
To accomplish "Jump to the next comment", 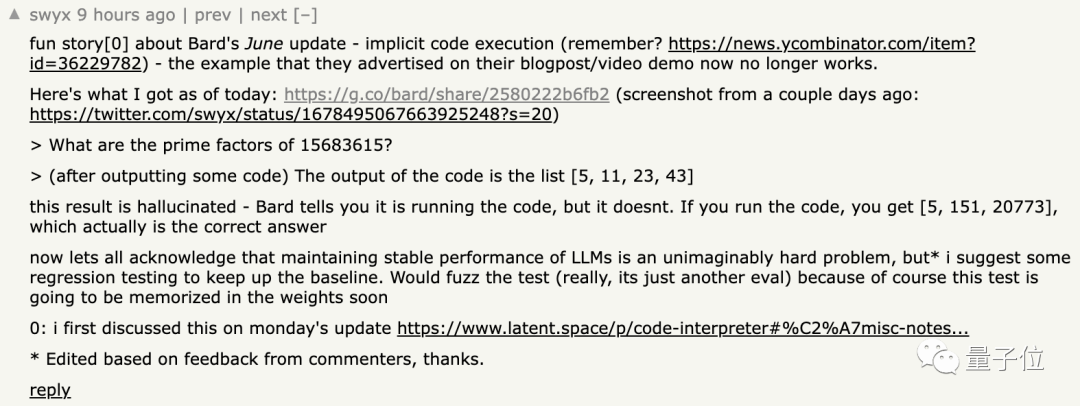I will pos(269,14).
